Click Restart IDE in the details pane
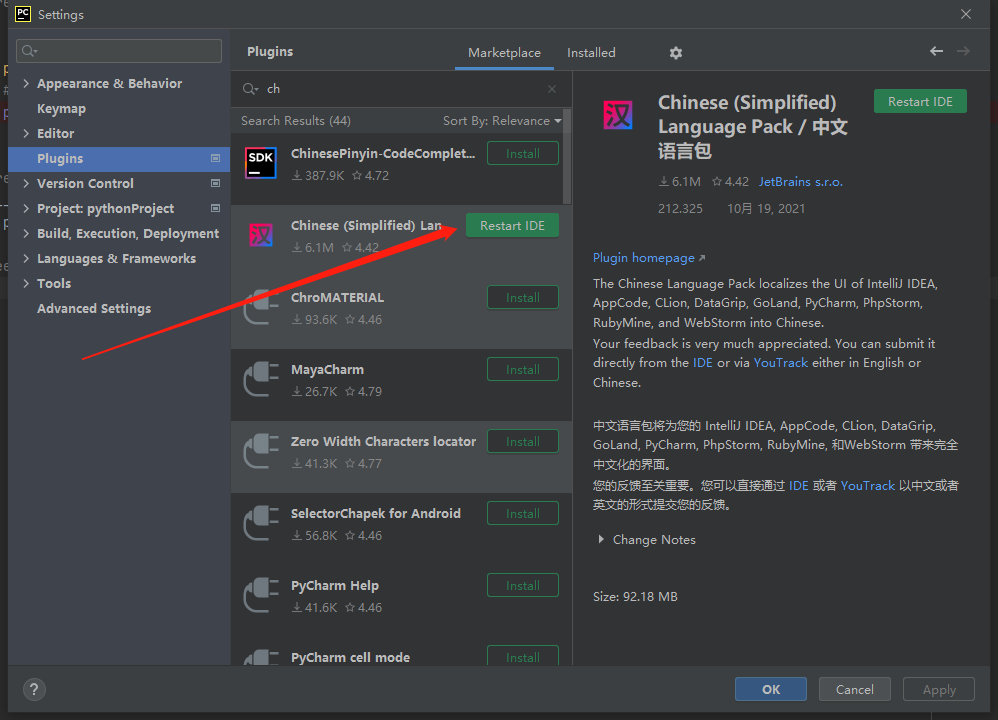 point(920,102)
